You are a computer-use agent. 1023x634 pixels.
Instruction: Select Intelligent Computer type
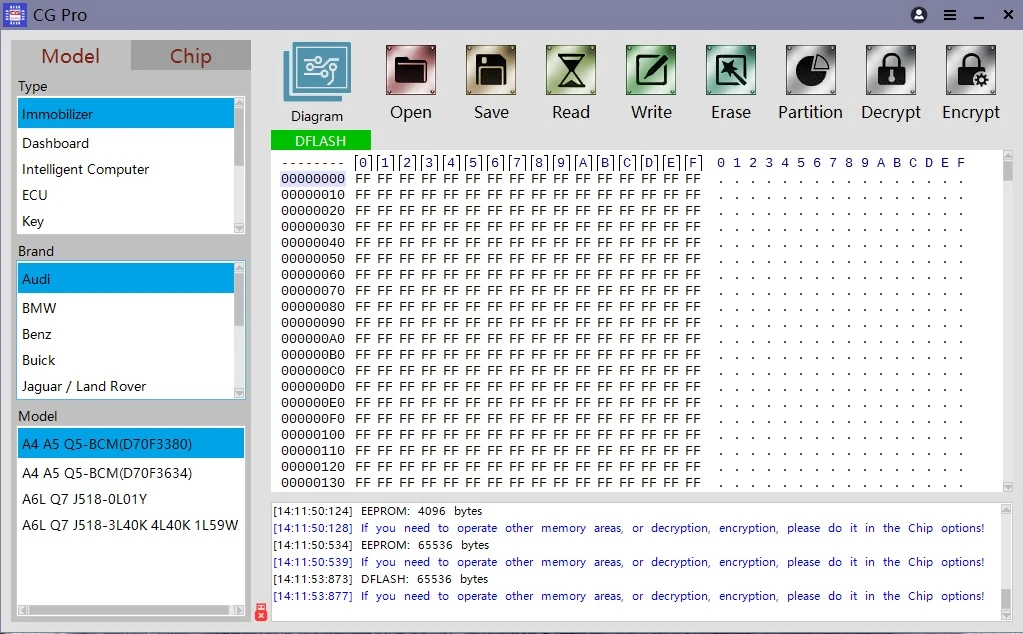coord(125,169)
